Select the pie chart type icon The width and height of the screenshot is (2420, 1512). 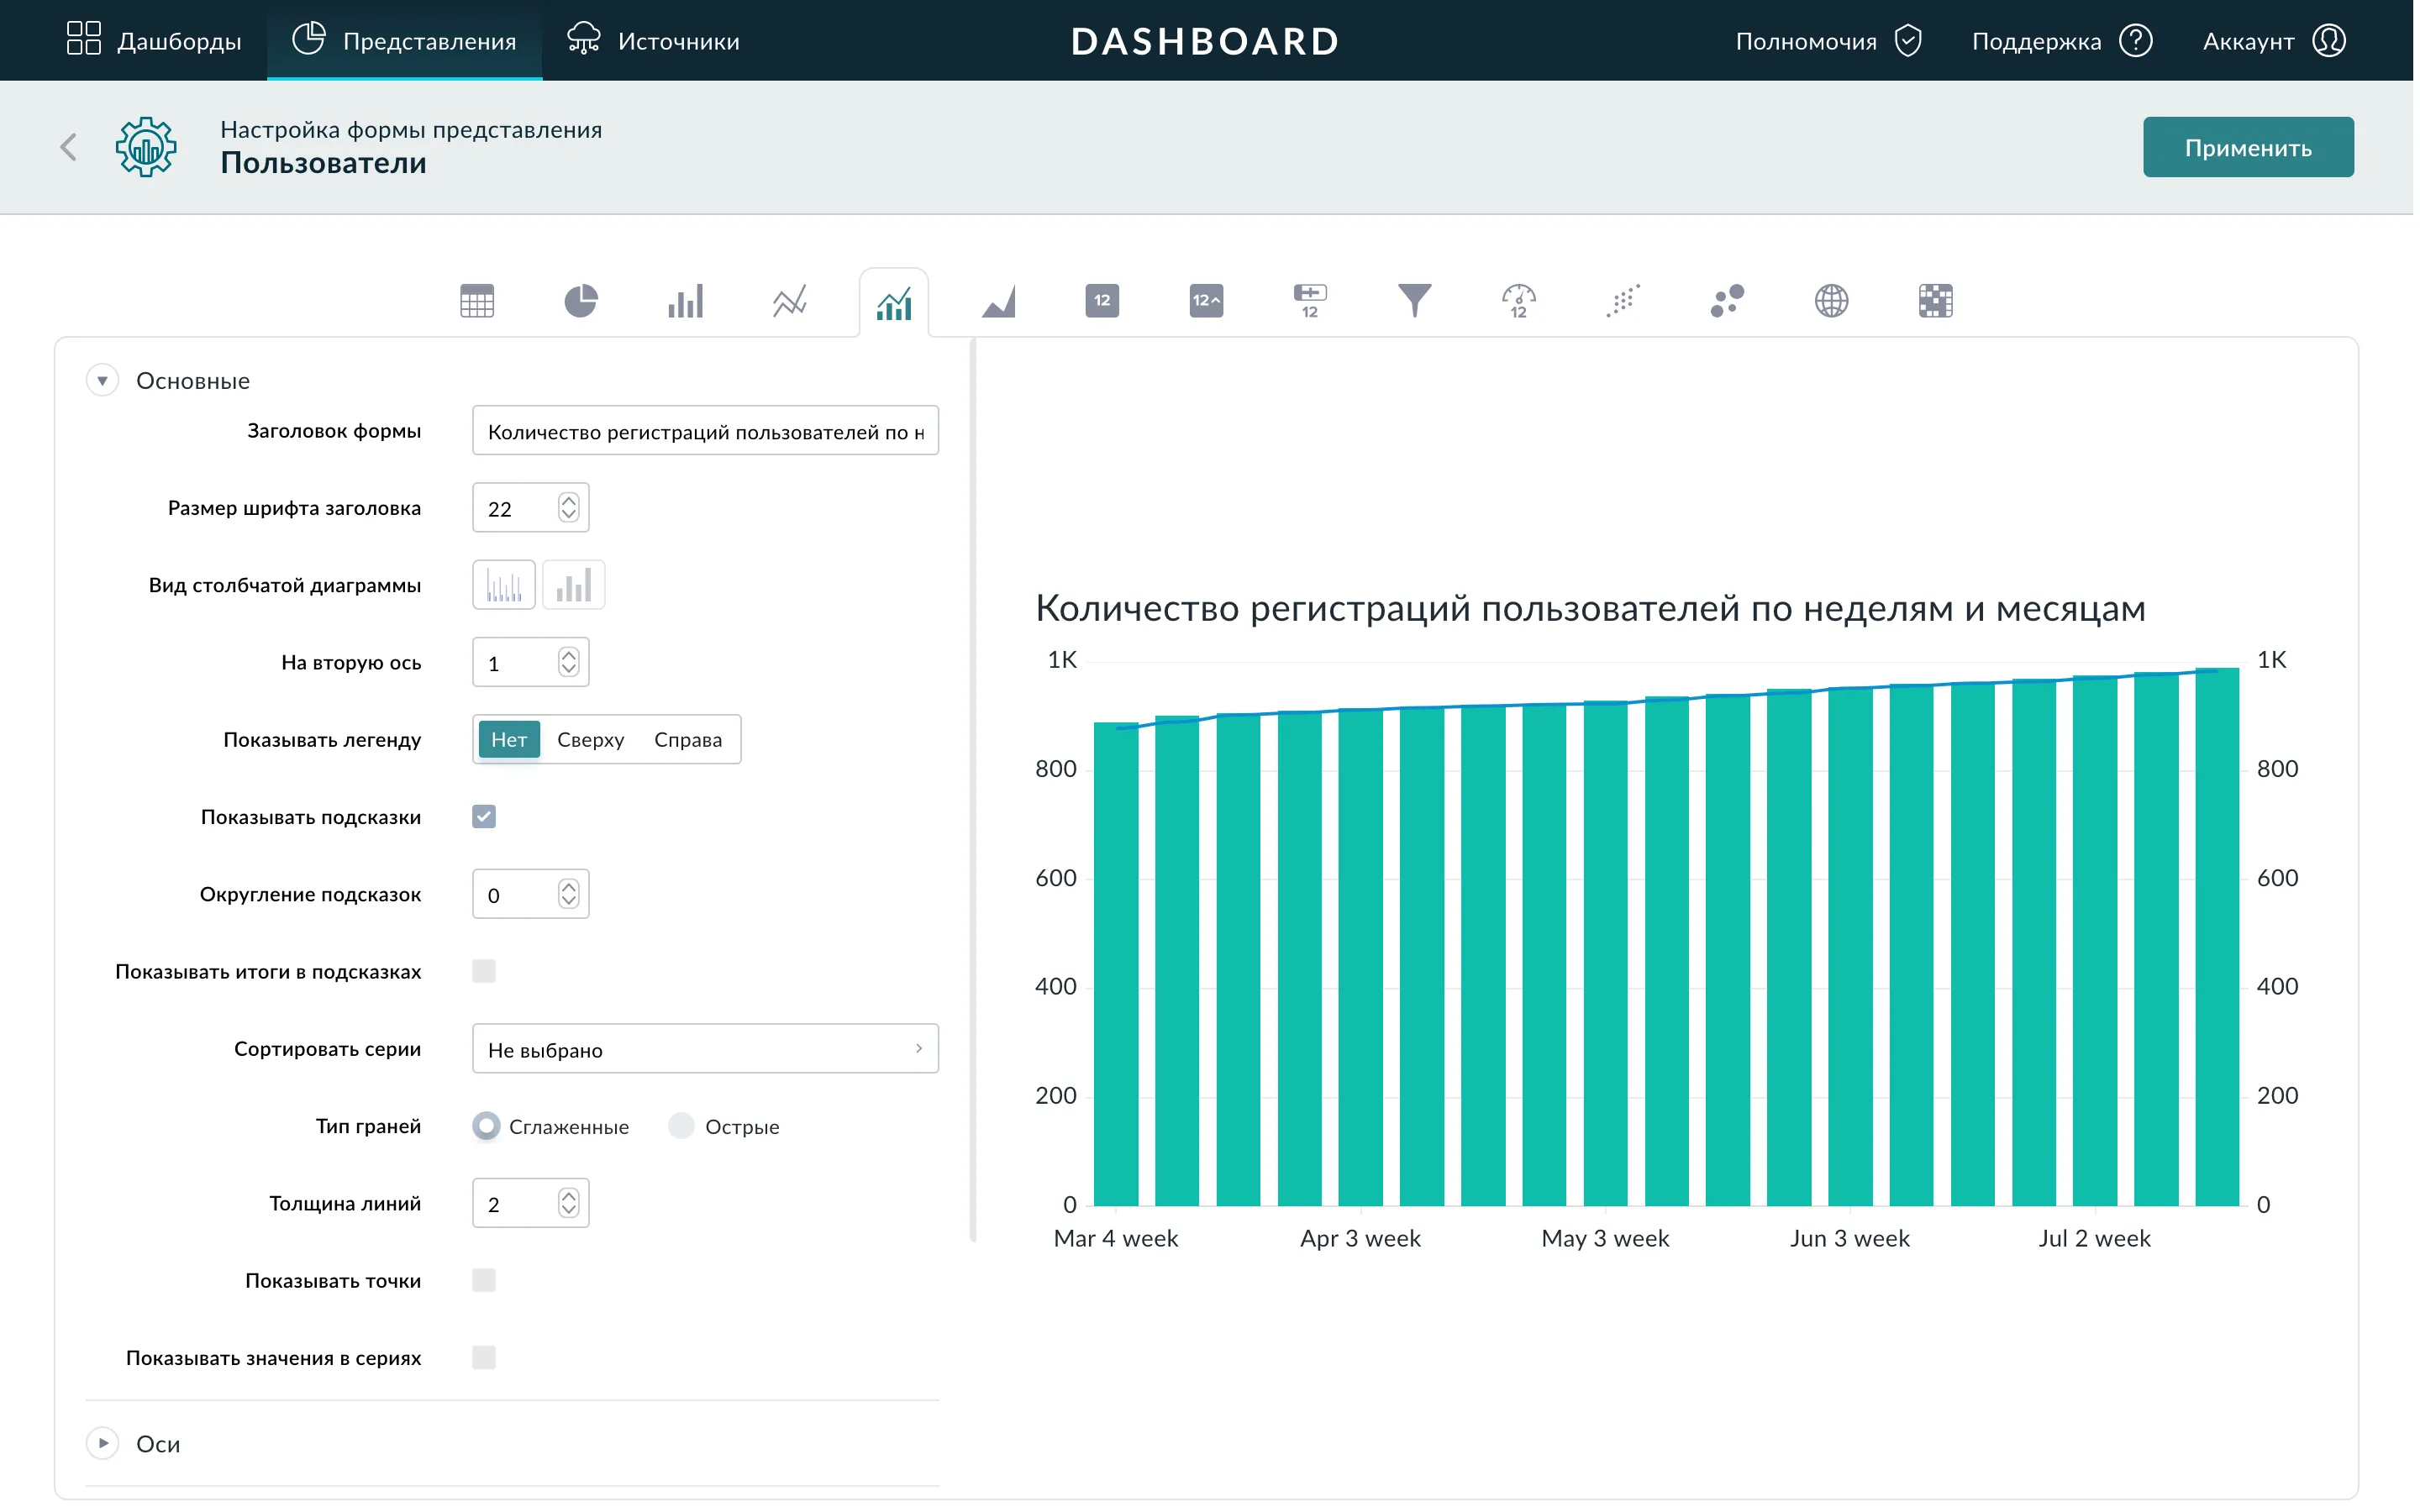(581, 301)
